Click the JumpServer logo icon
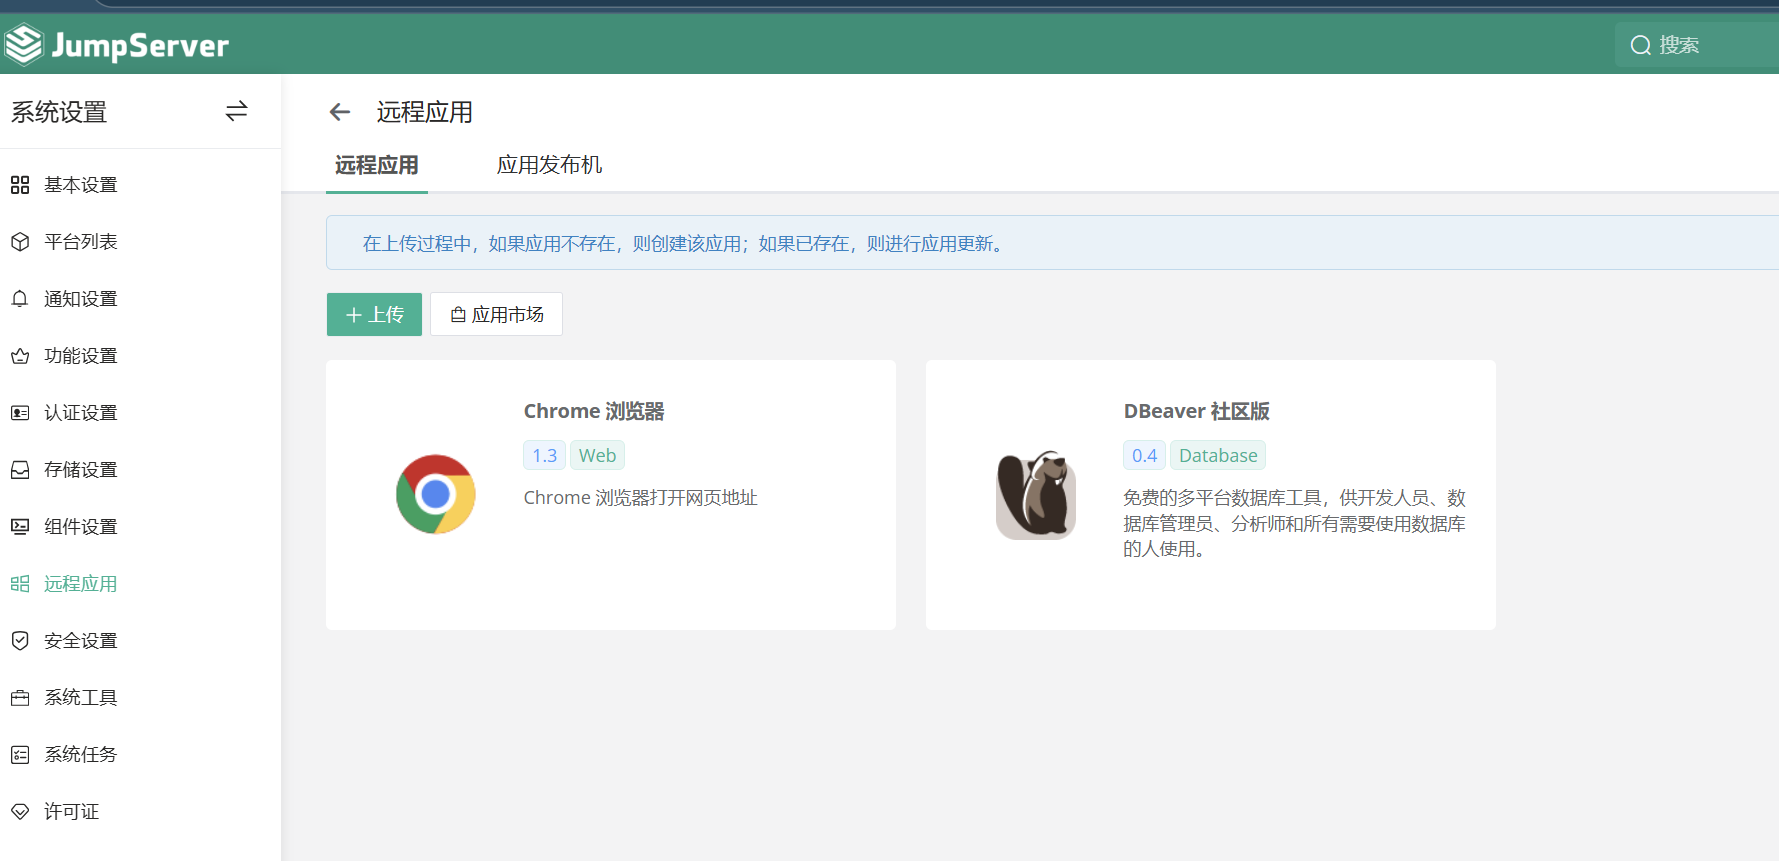Image resolution: width=1779 pixels, height=861 pixels. click(23, 45)
